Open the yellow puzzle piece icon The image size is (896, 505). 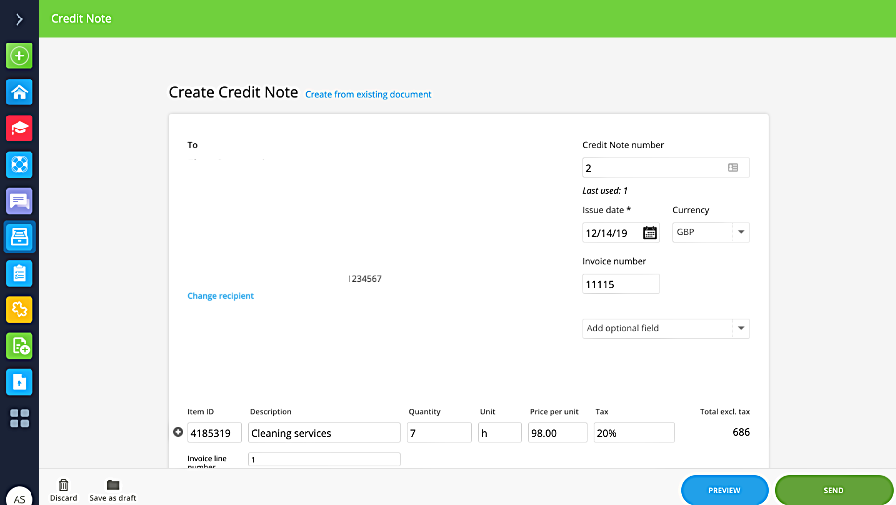pos(19,309)
